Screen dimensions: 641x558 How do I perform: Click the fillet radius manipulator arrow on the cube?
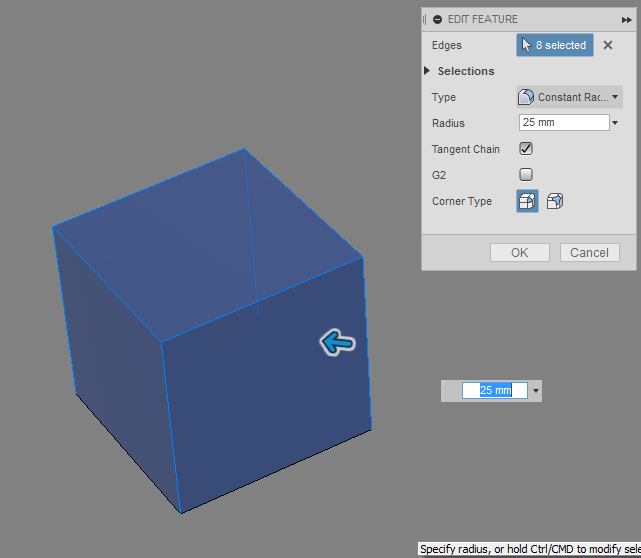(x=338, y=343)
